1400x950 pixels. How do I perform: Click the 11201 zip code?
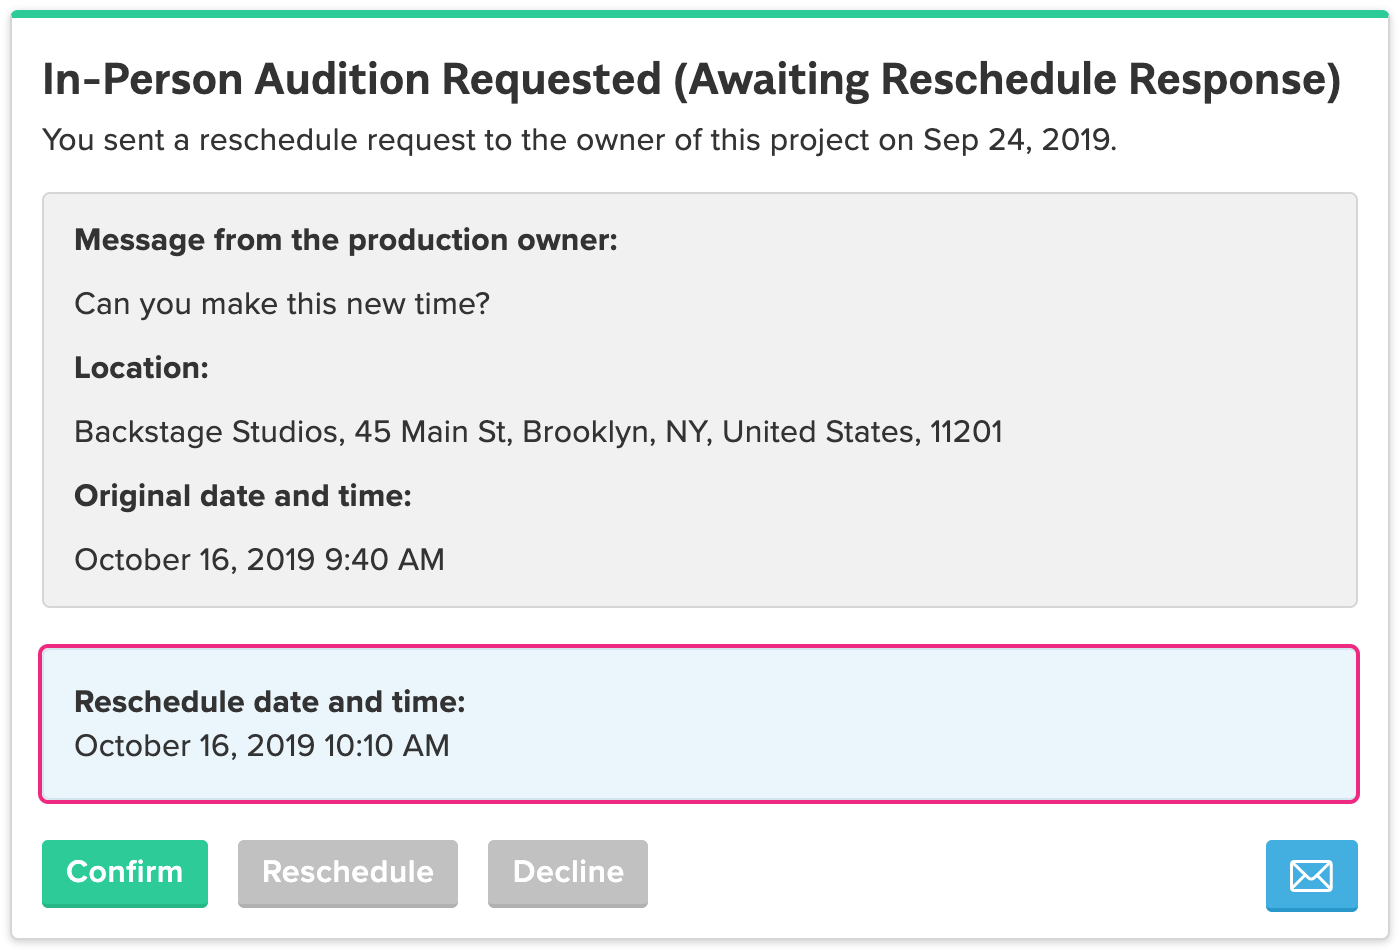[x=966, y=432]
